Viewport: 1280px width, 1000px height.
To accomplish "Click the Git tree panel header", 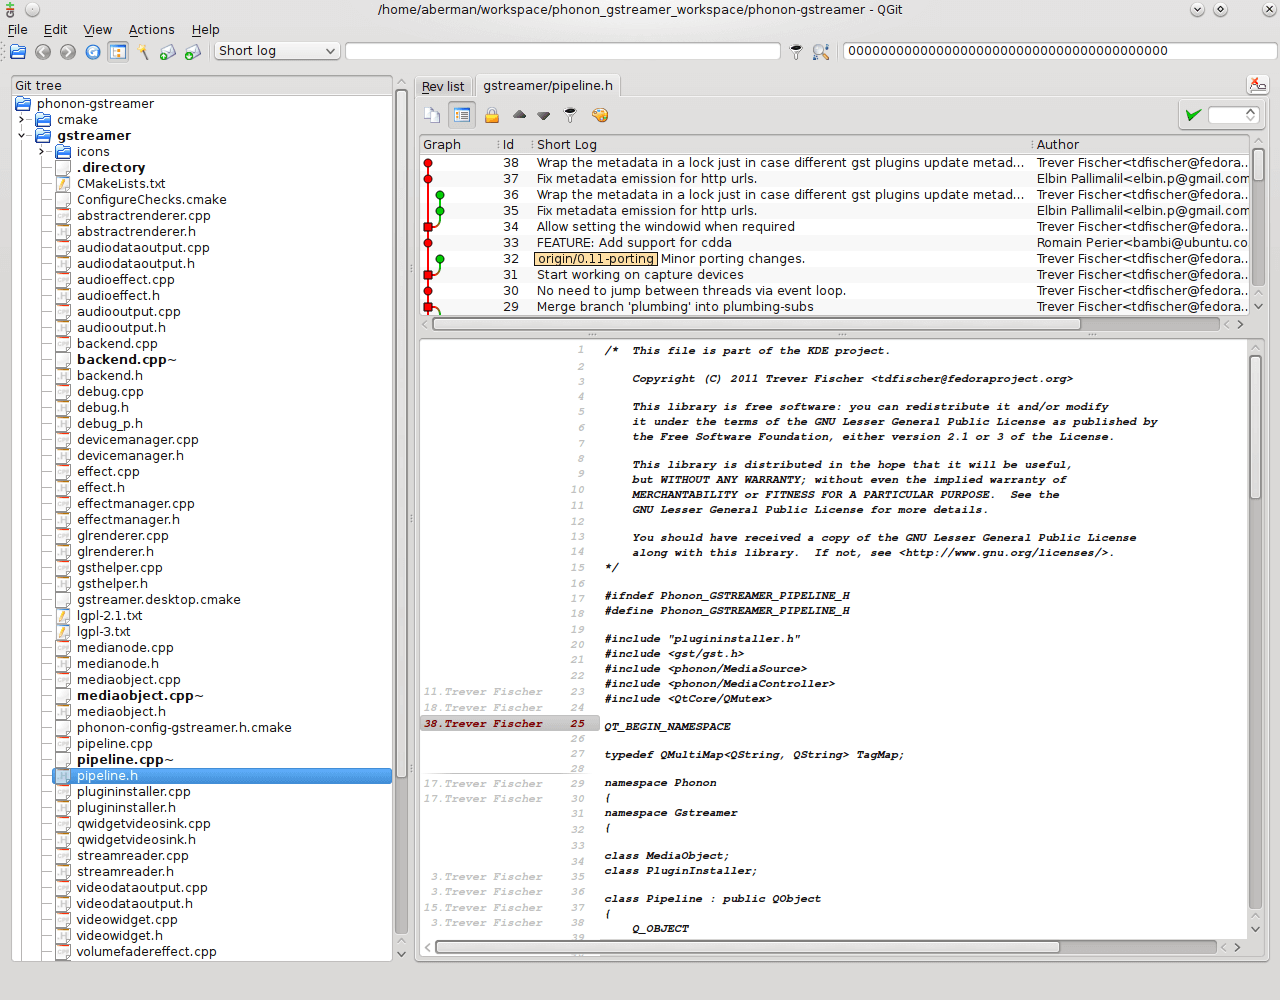I will click(x=202, y=86).
